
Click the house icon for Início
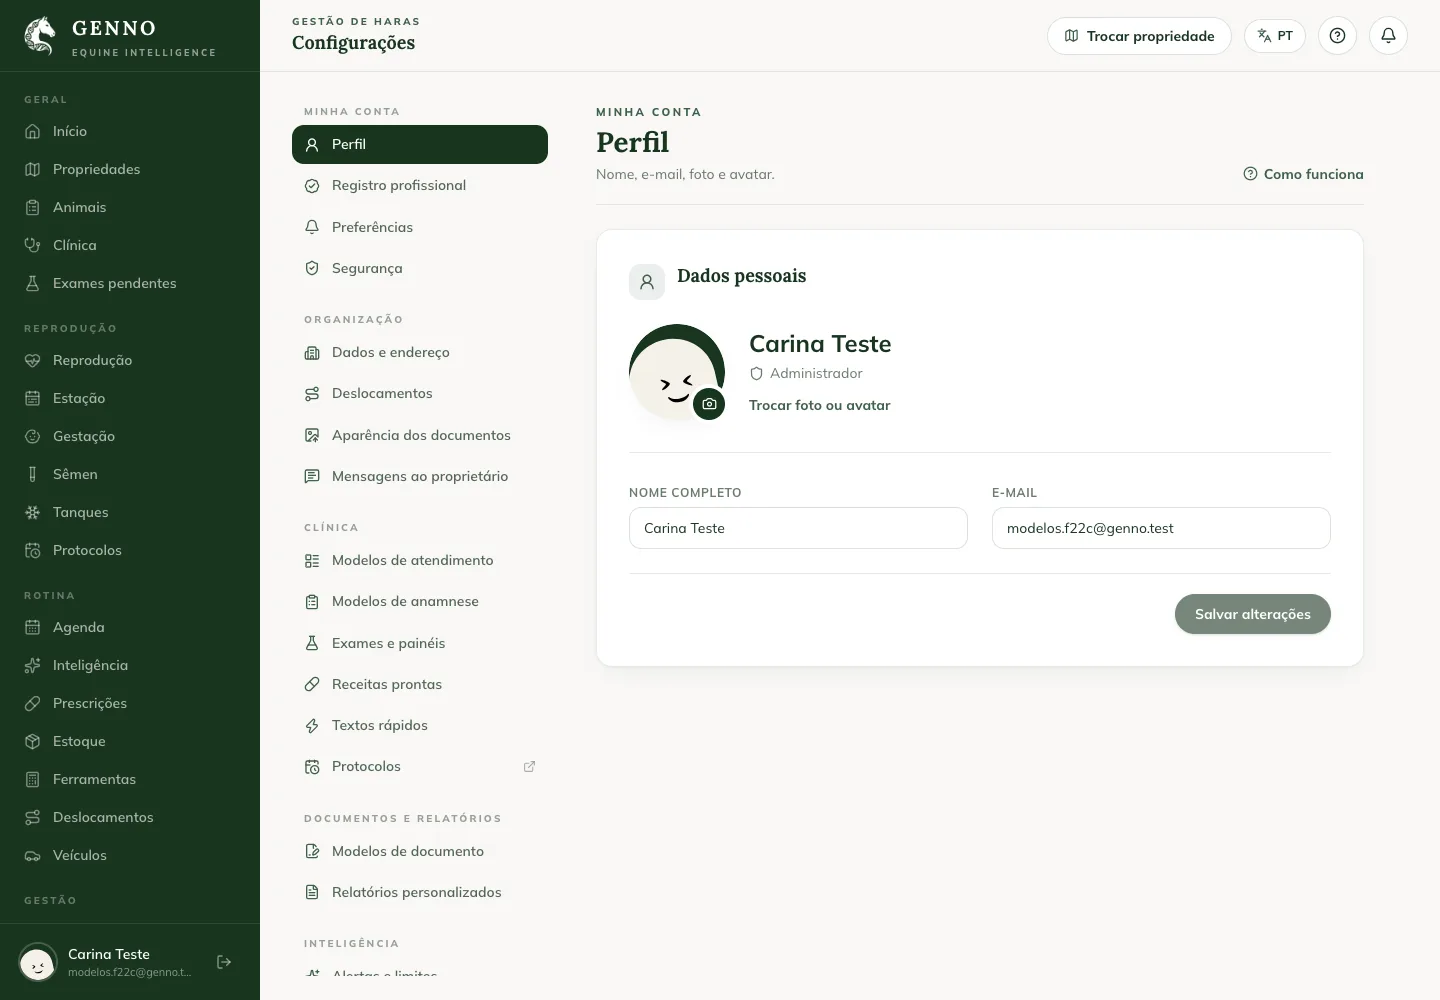pos(32,131)
